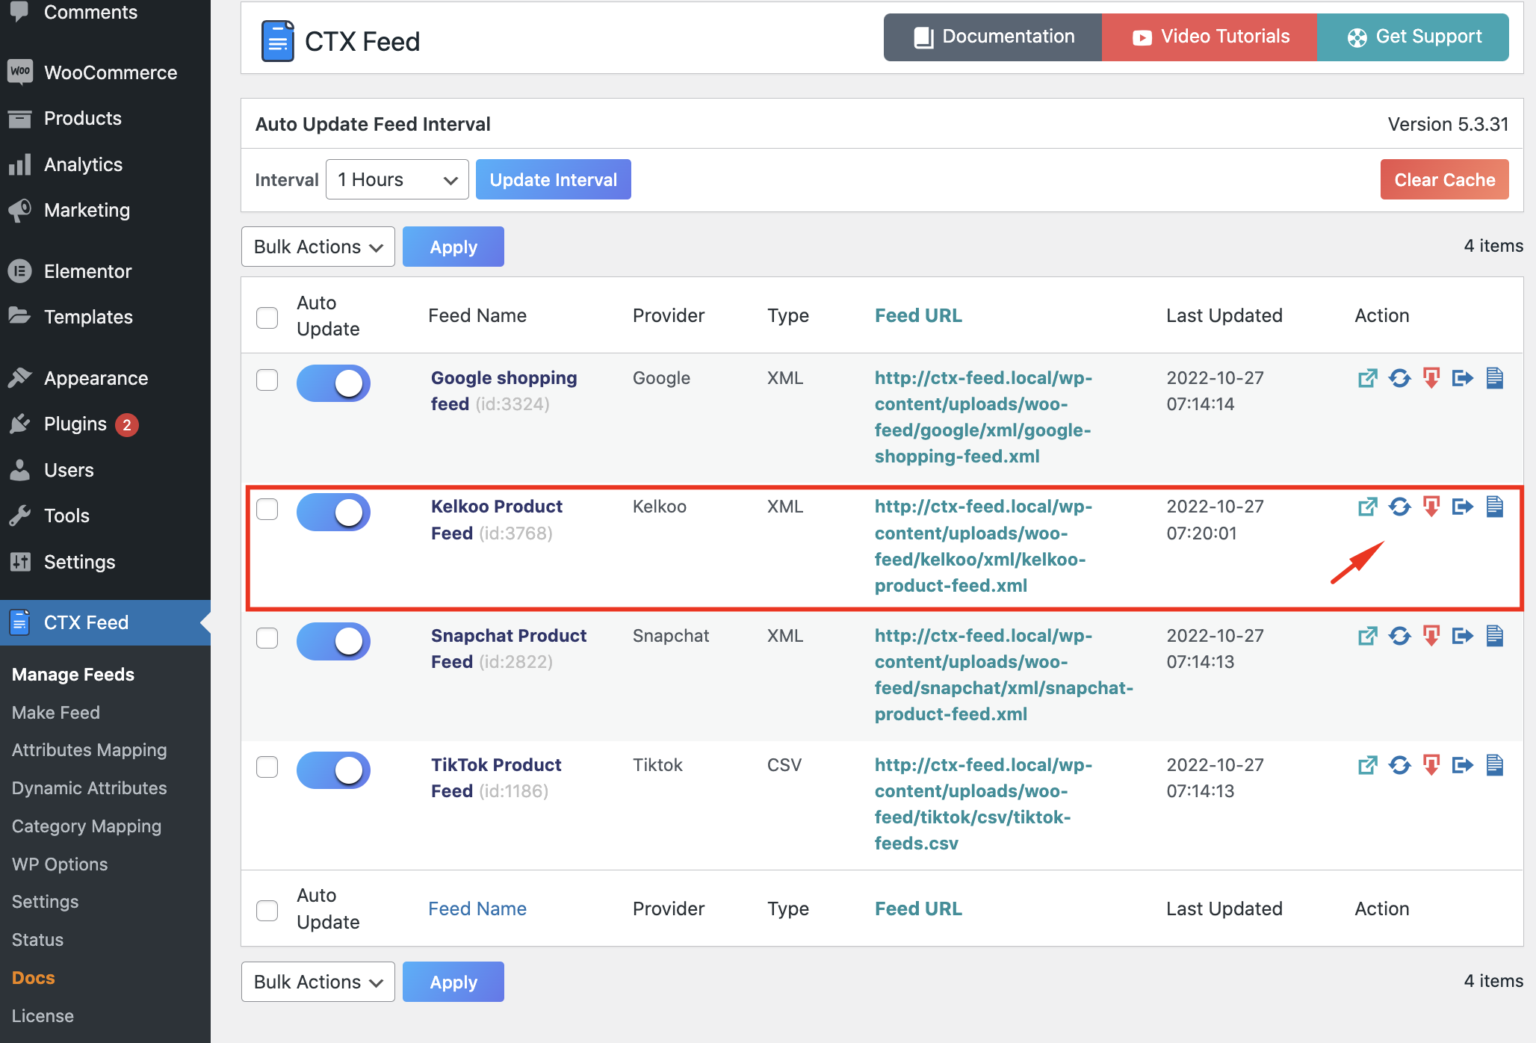Select all feeds using the header checkbox

tap(267, 317)
